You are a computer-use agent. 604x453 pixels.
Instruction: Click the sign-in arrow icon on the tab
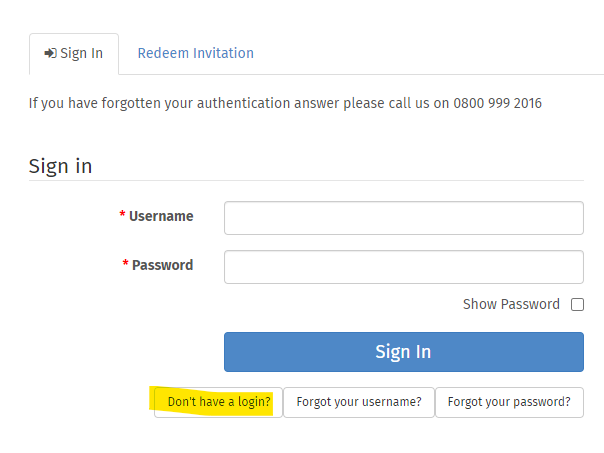pos(50,53)
